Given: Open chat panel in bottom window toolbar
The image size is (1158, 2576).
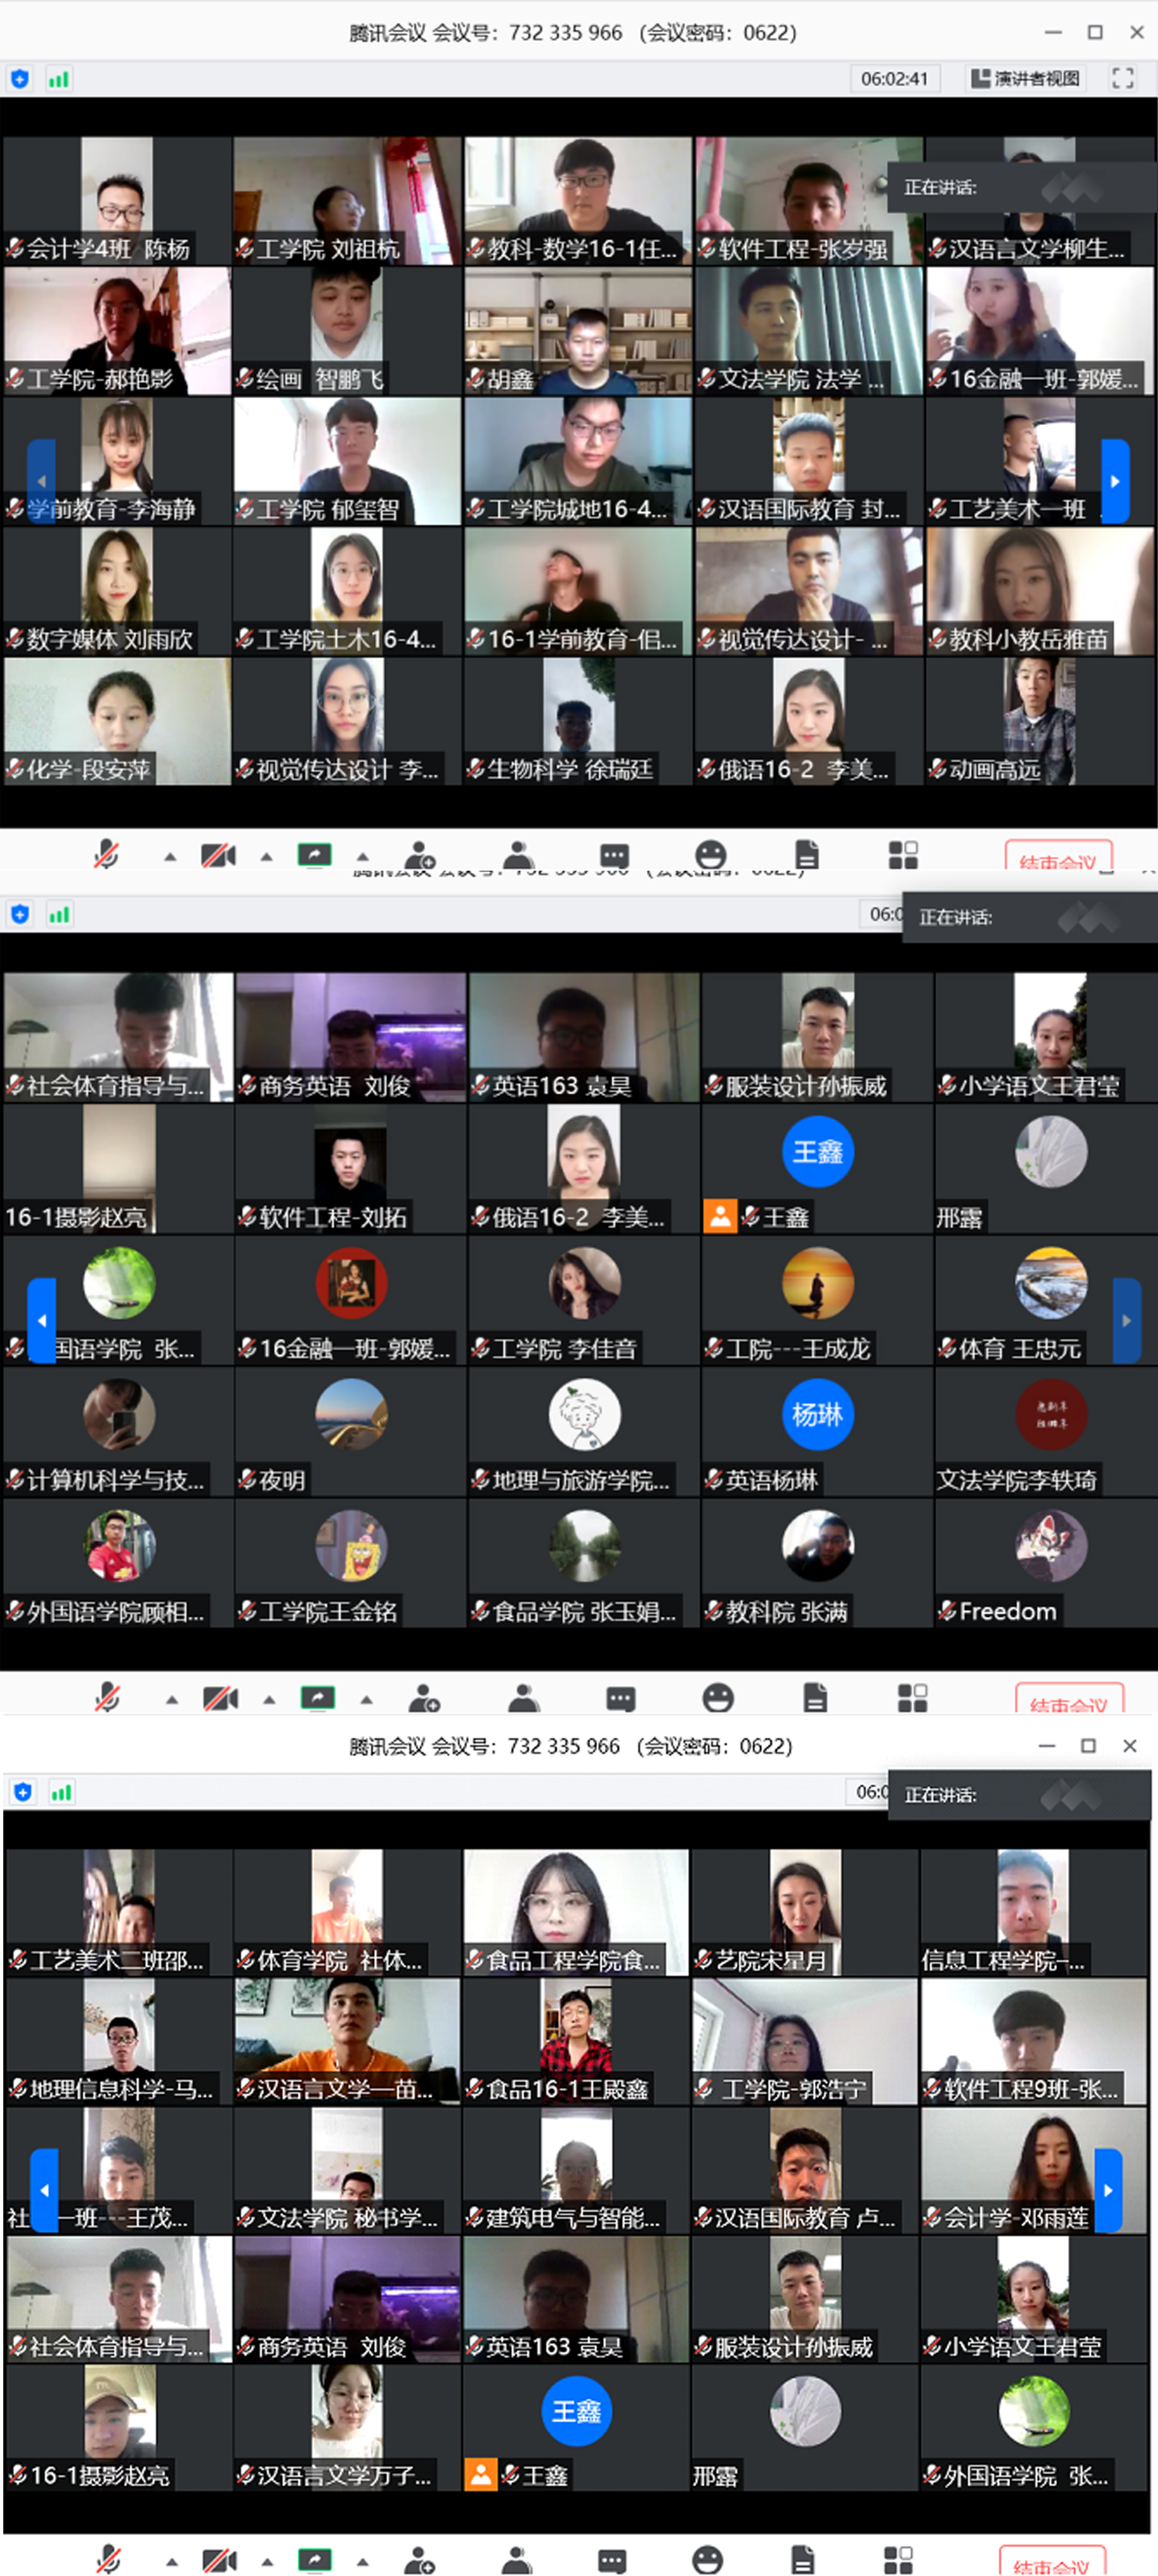Looking at the screenshot, I should point(612,2561).
